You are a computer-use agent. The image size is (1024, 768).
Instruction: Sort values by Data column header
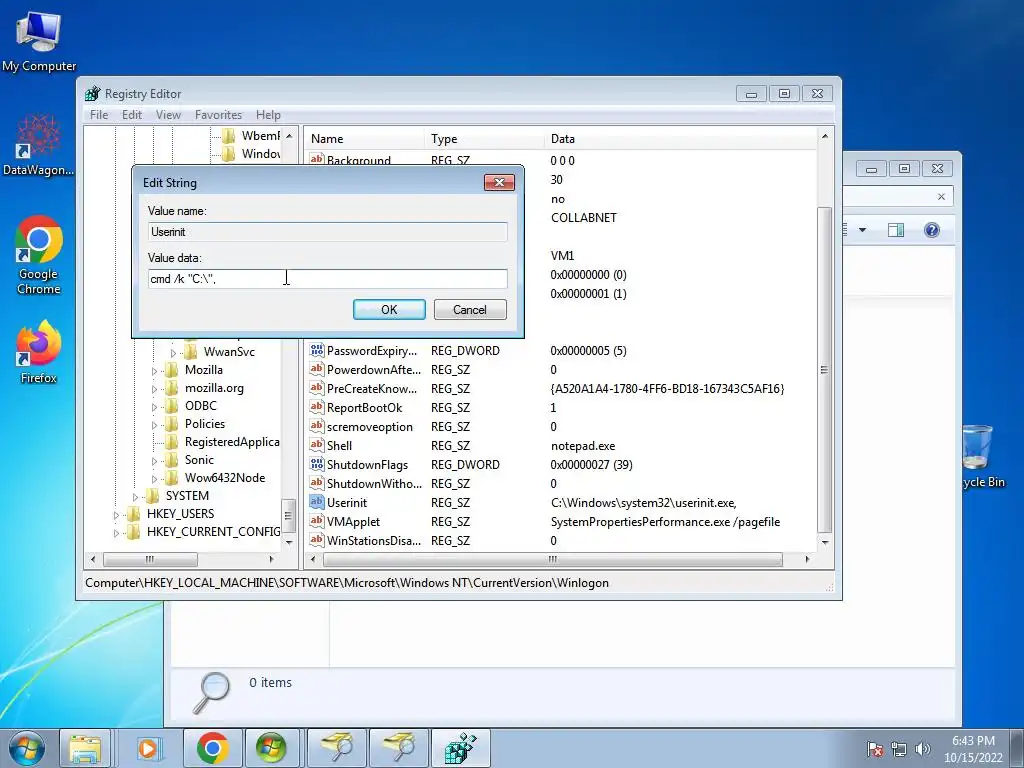[680, 138]
